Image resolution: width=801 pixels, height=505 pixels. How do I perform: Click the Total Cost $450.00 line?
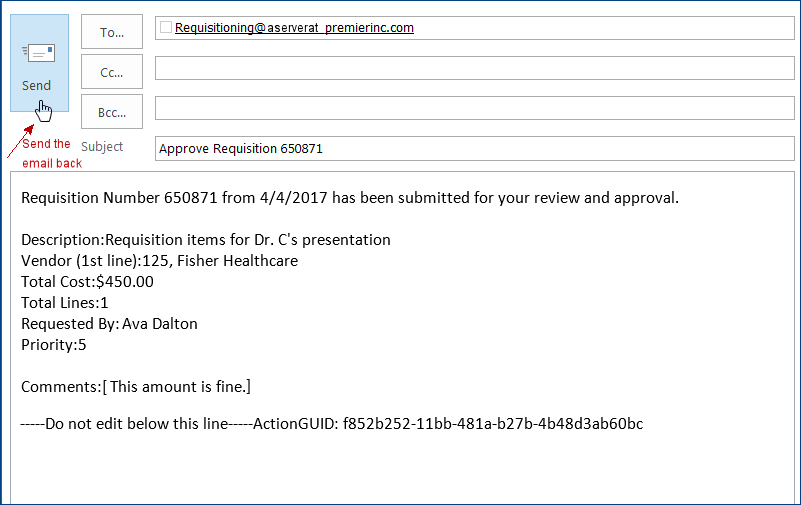87,282
